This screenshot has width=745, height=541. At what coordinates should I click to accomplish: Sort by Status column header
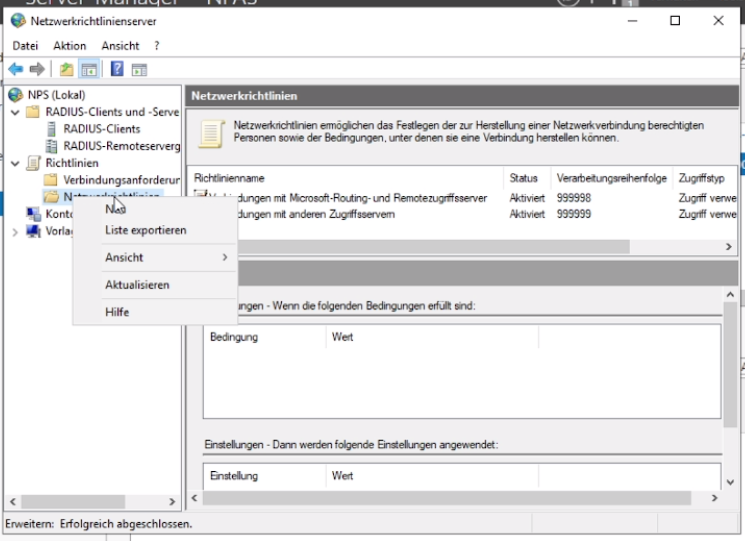click(x=527, y=178)
